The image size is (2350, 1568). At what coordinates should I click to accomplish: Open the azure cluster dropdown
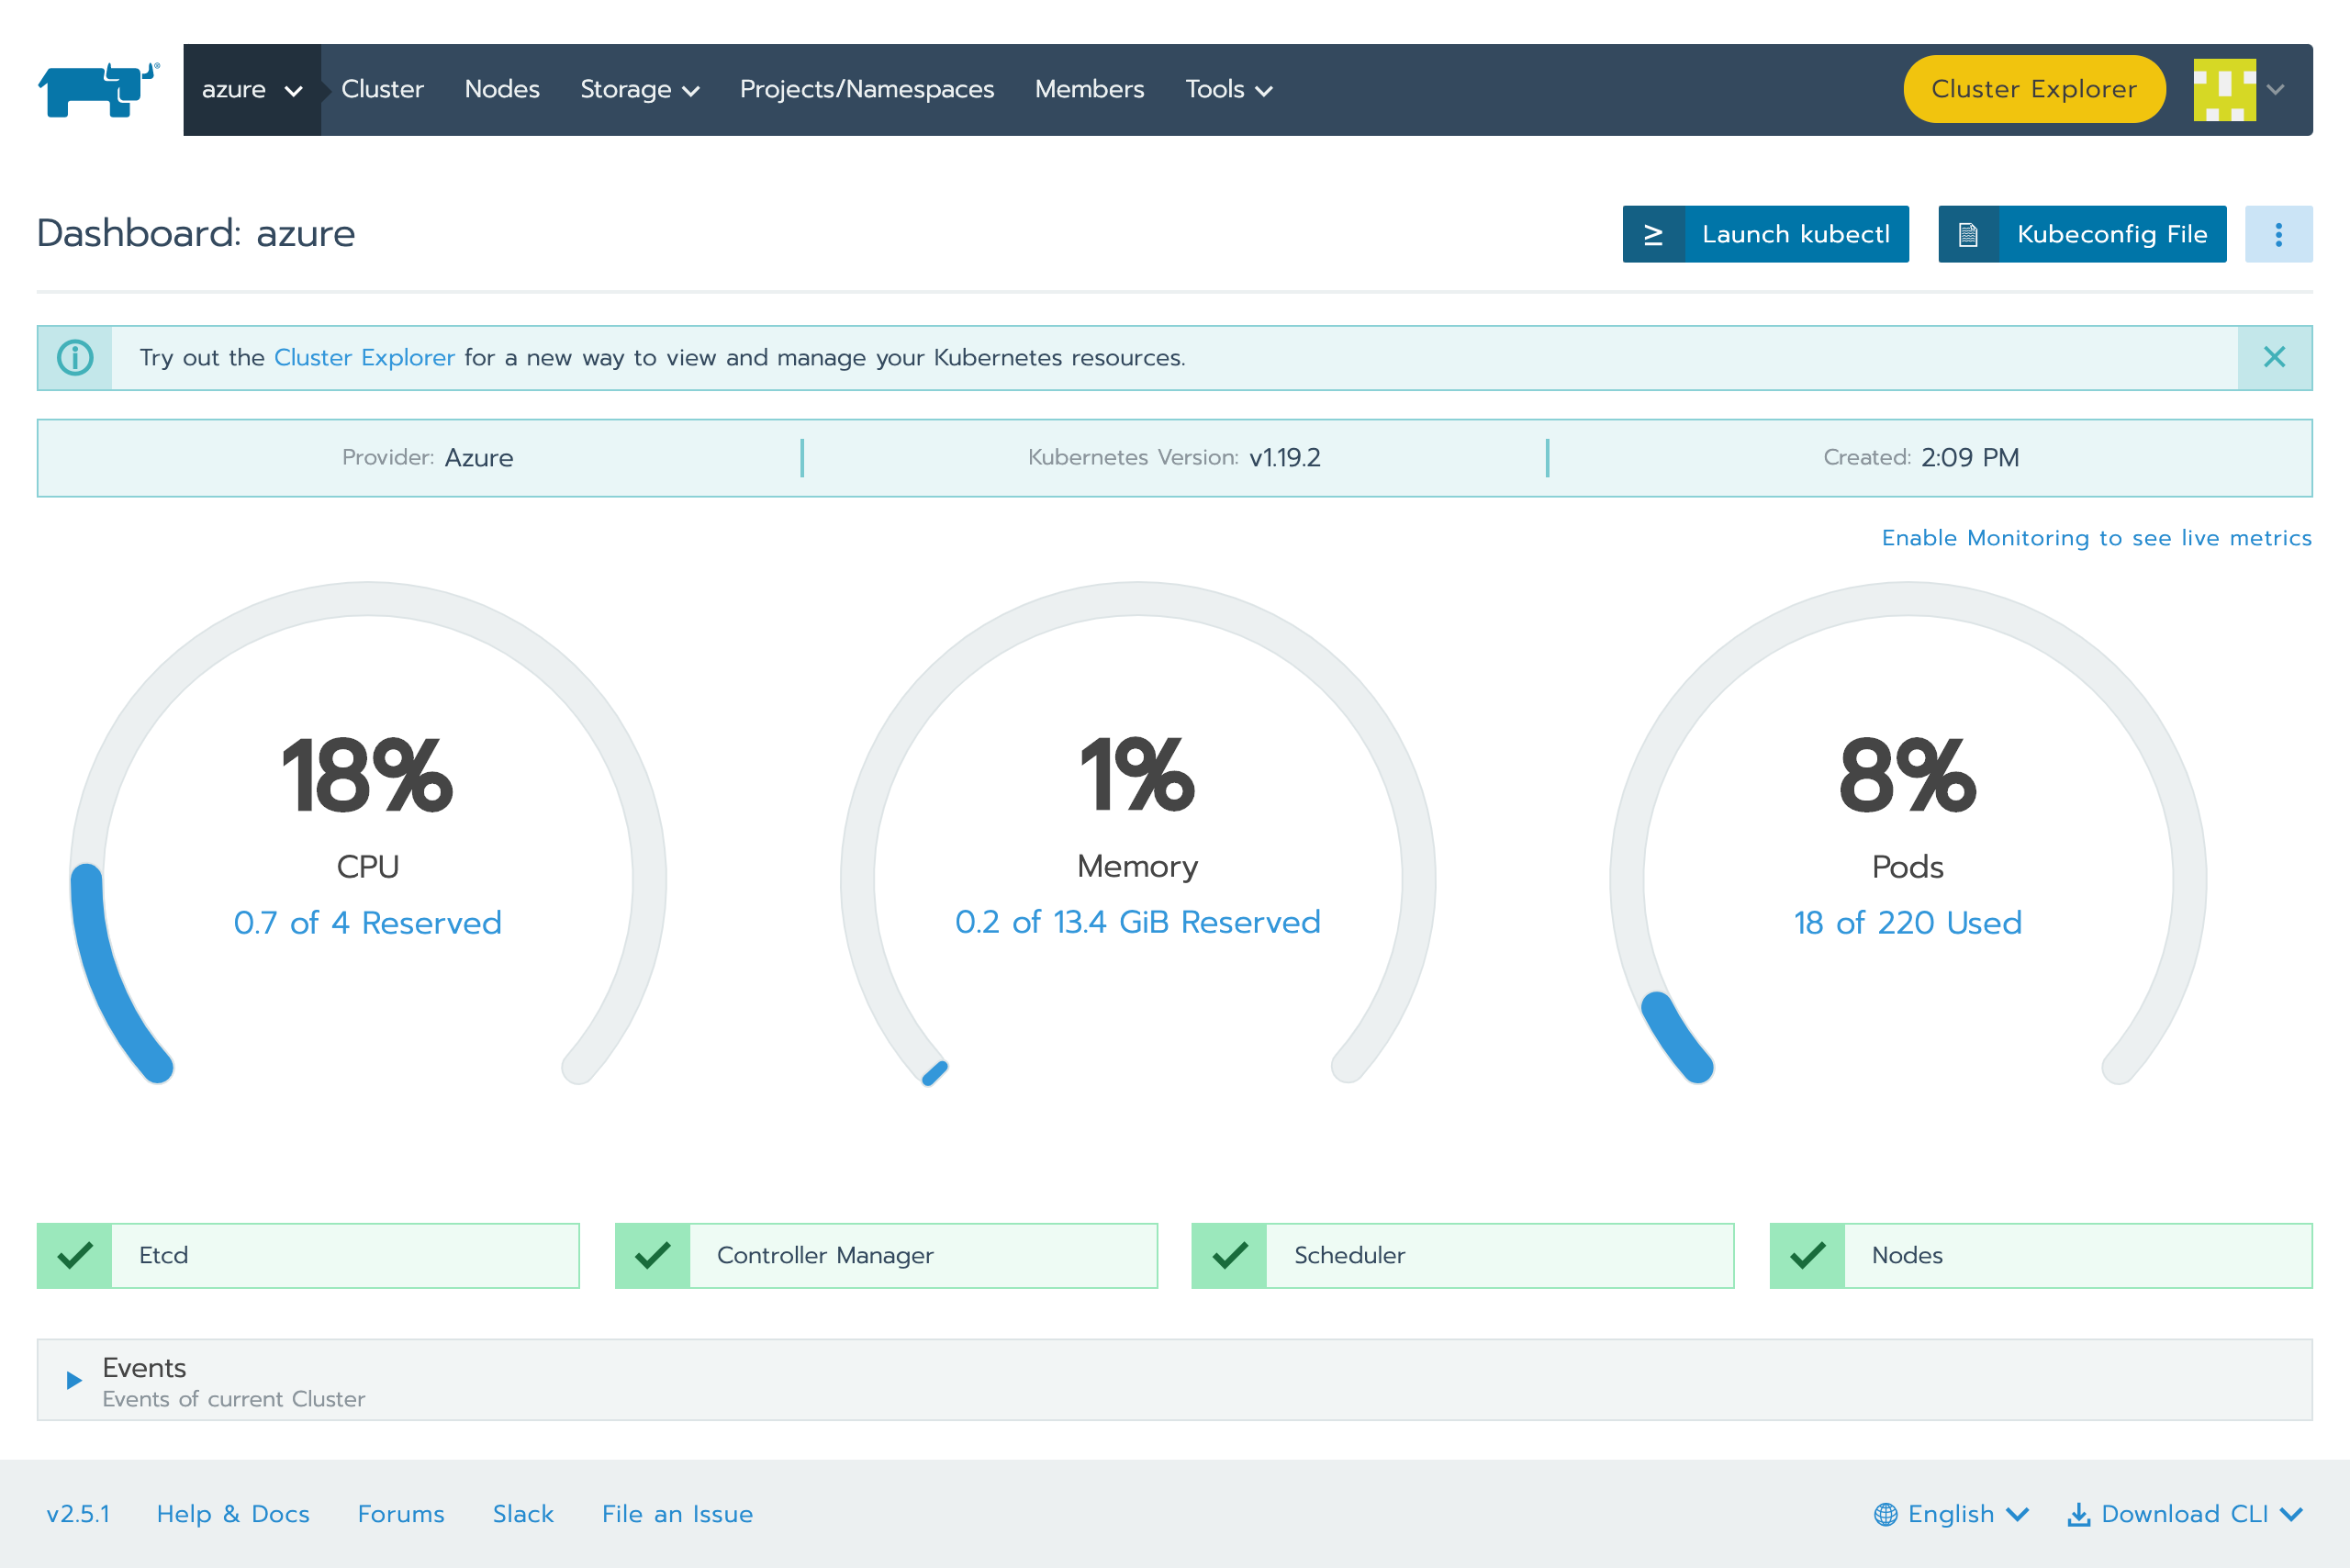coord(252,90)
